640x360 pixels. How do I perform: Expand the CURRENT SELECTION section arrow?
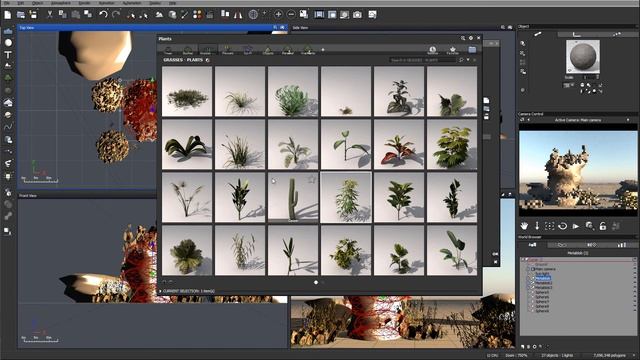click(x=160, y=291)
